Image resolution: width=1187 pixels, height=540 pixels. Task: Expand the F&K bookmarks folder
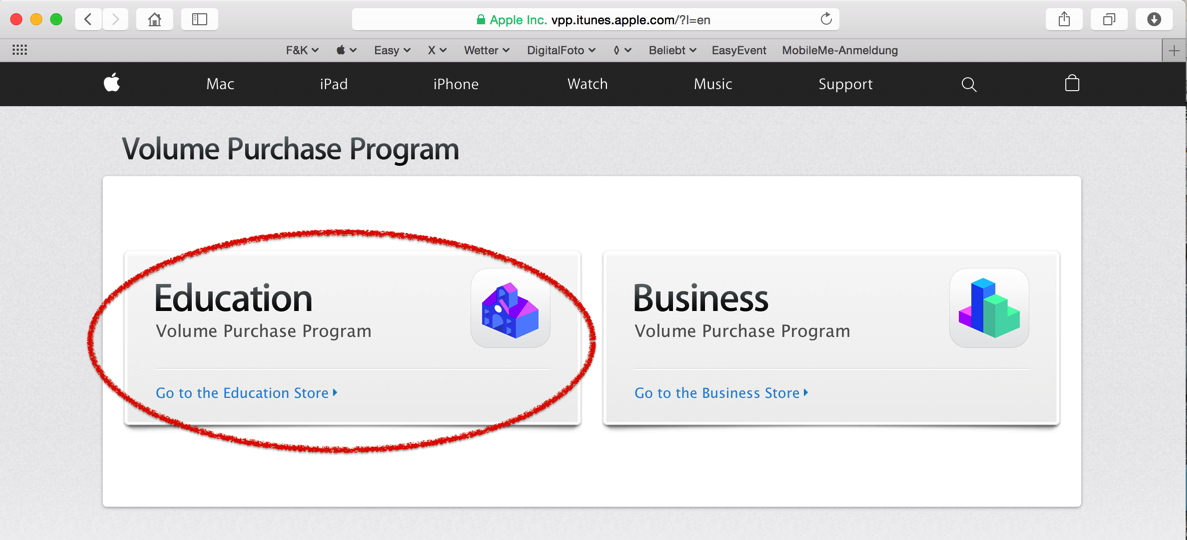pos(302,50)
